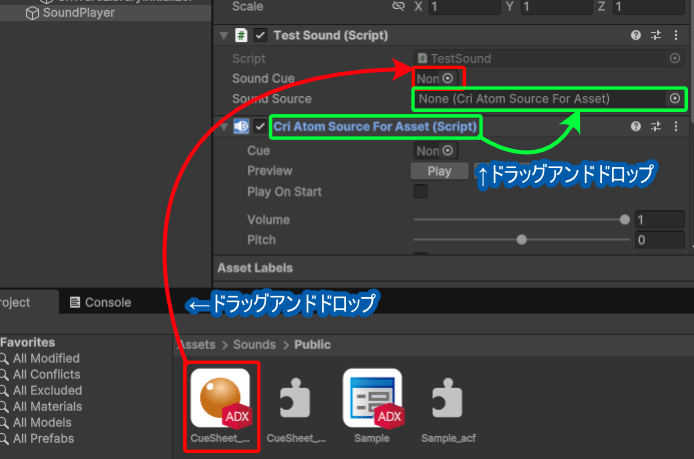Click the Sound Source object field
The height and width of the screenshot is (459, 694).
click(x=549, y=99)
